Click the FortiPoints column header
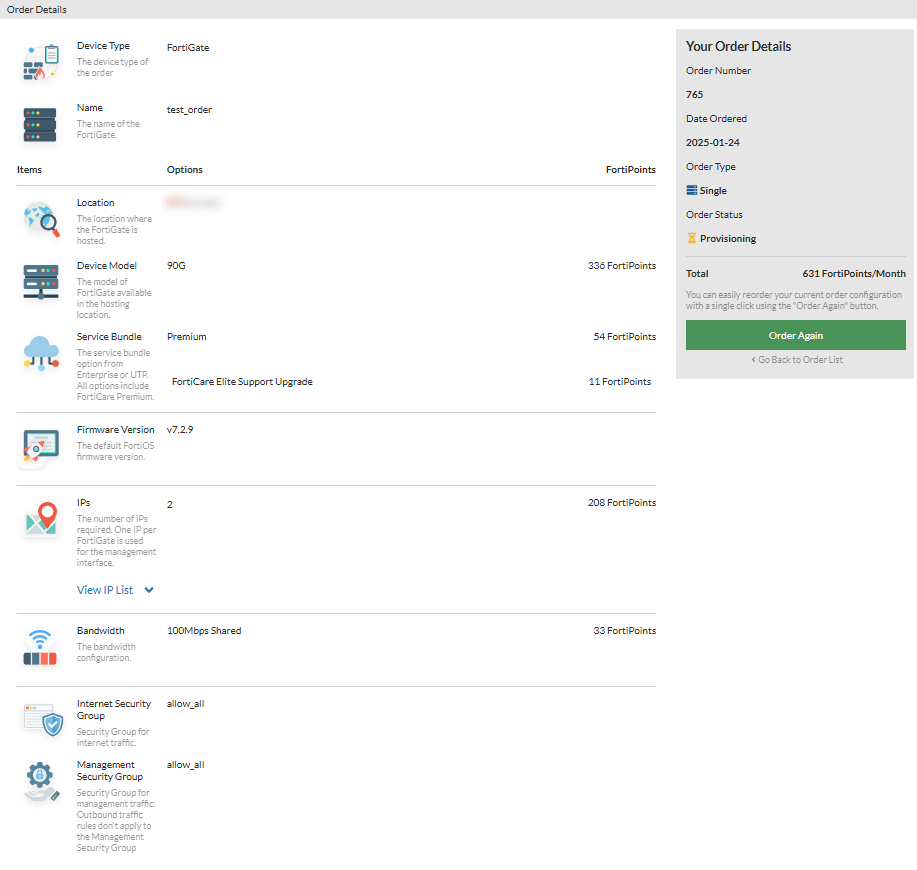The image size is (917, 870). 630,170
